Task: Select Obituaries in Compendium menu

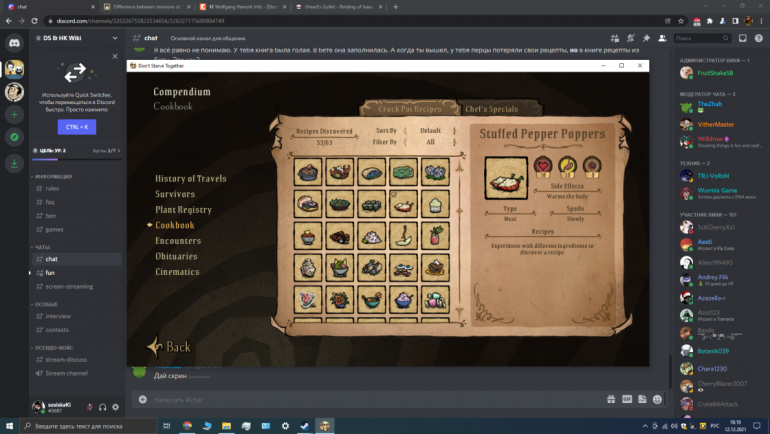Action: click(x=176, y=256)
